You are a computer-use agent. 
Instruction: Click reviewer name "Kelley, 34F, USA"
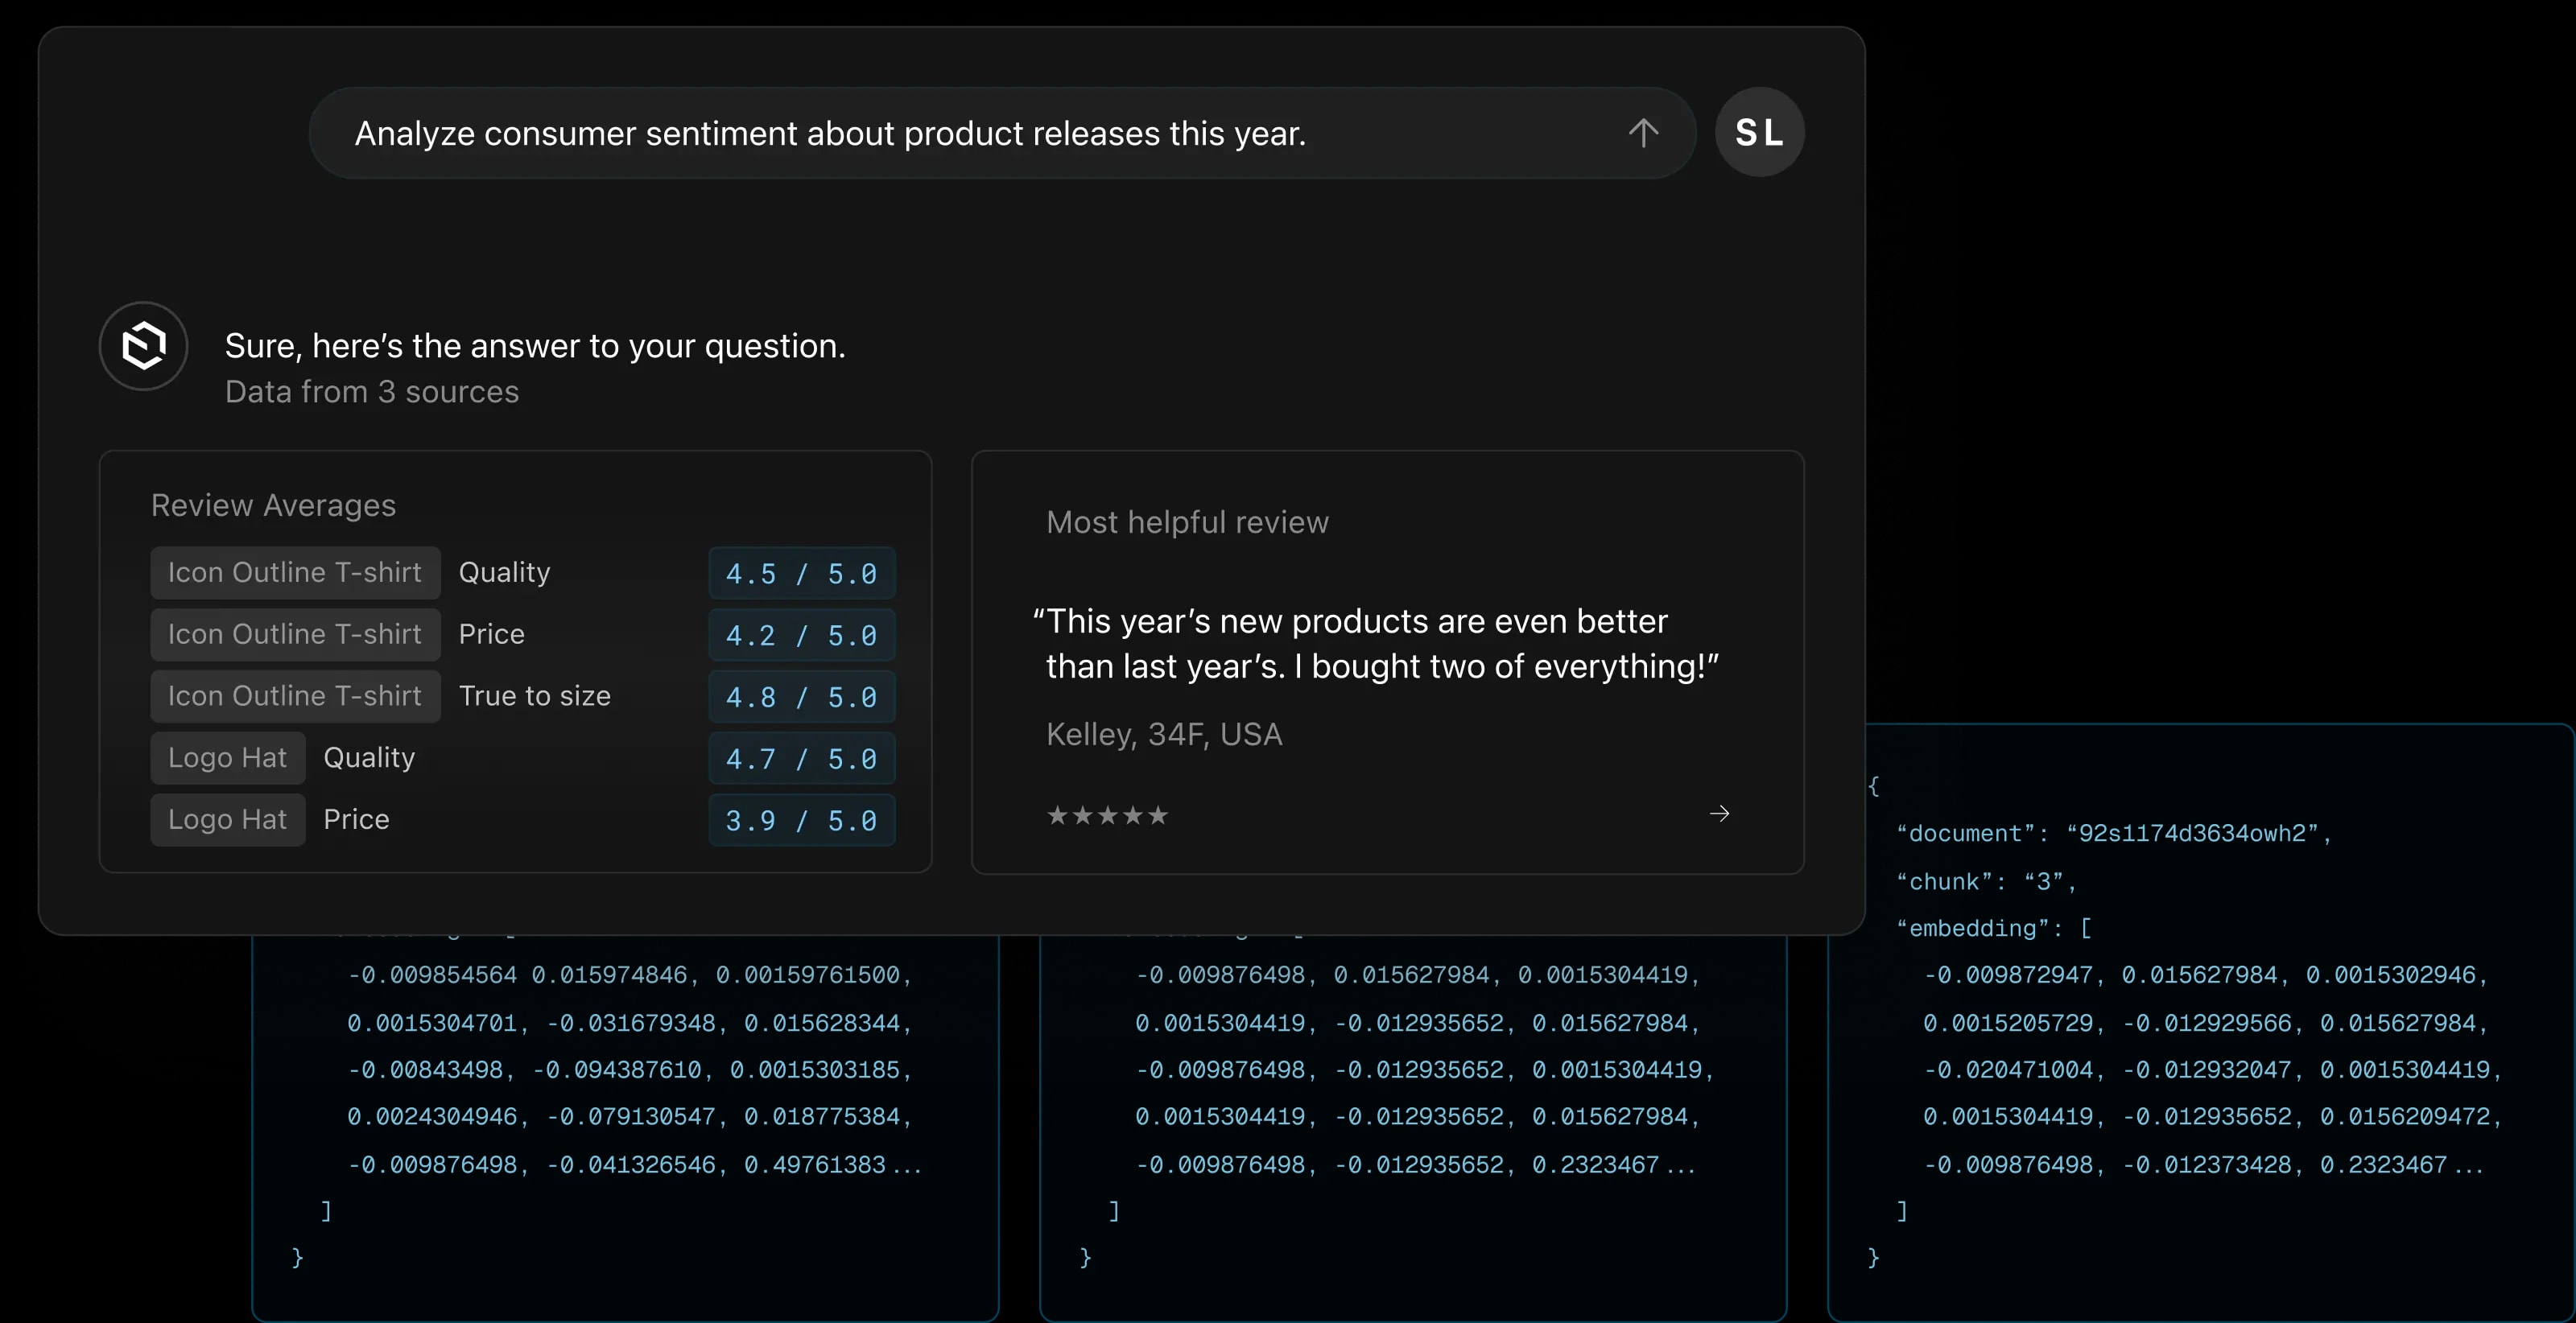pos(1163,734)
